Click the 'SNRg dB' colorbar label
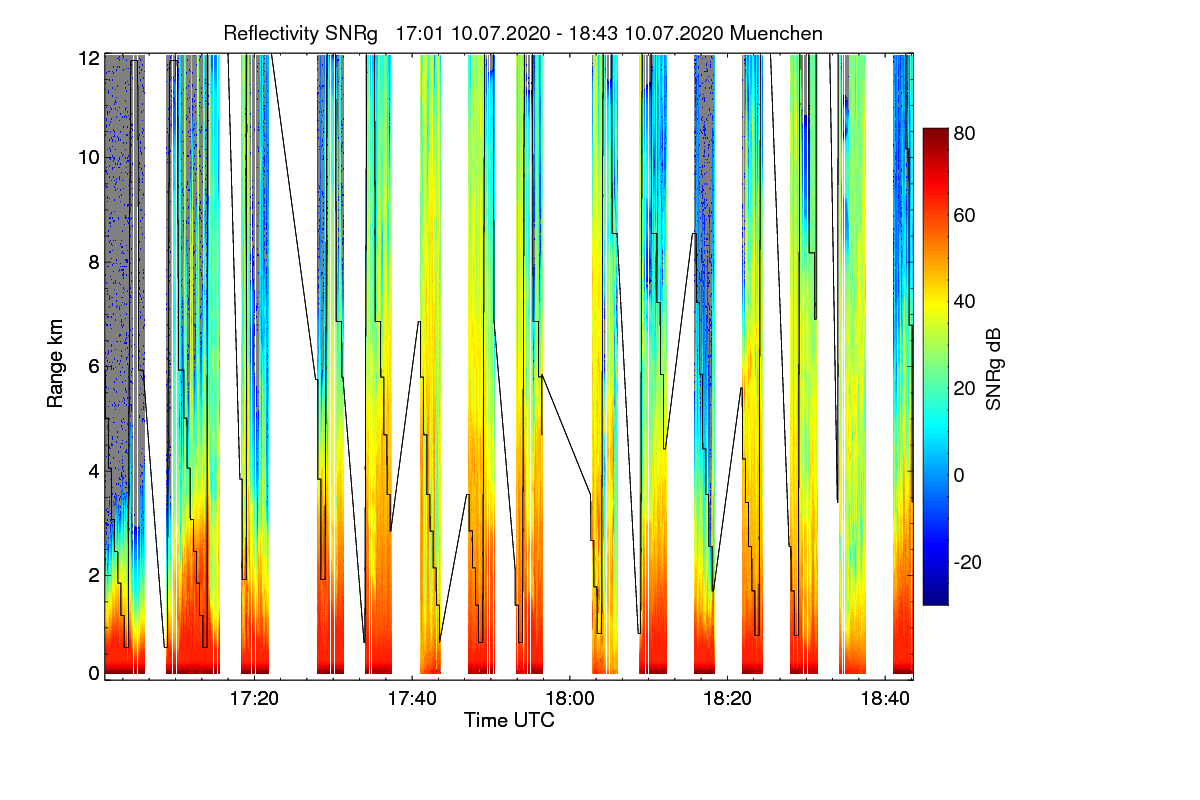The width and height of the screenshot is (1200, 800). click(994, 367)
